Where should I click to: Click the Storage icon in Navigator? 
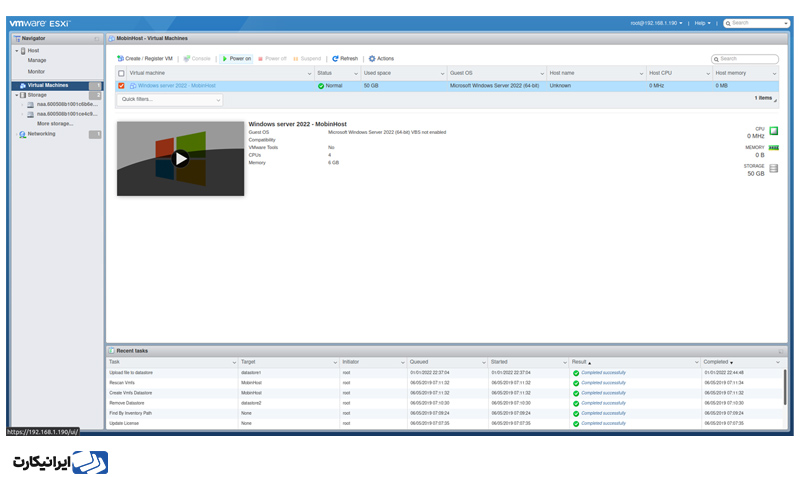click(23, 95)
